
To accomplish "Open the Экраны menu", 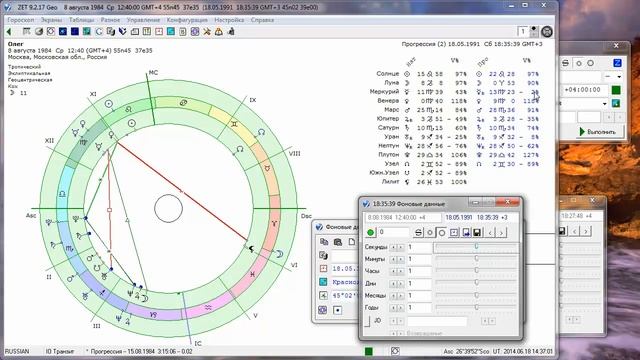I will 51,20.
